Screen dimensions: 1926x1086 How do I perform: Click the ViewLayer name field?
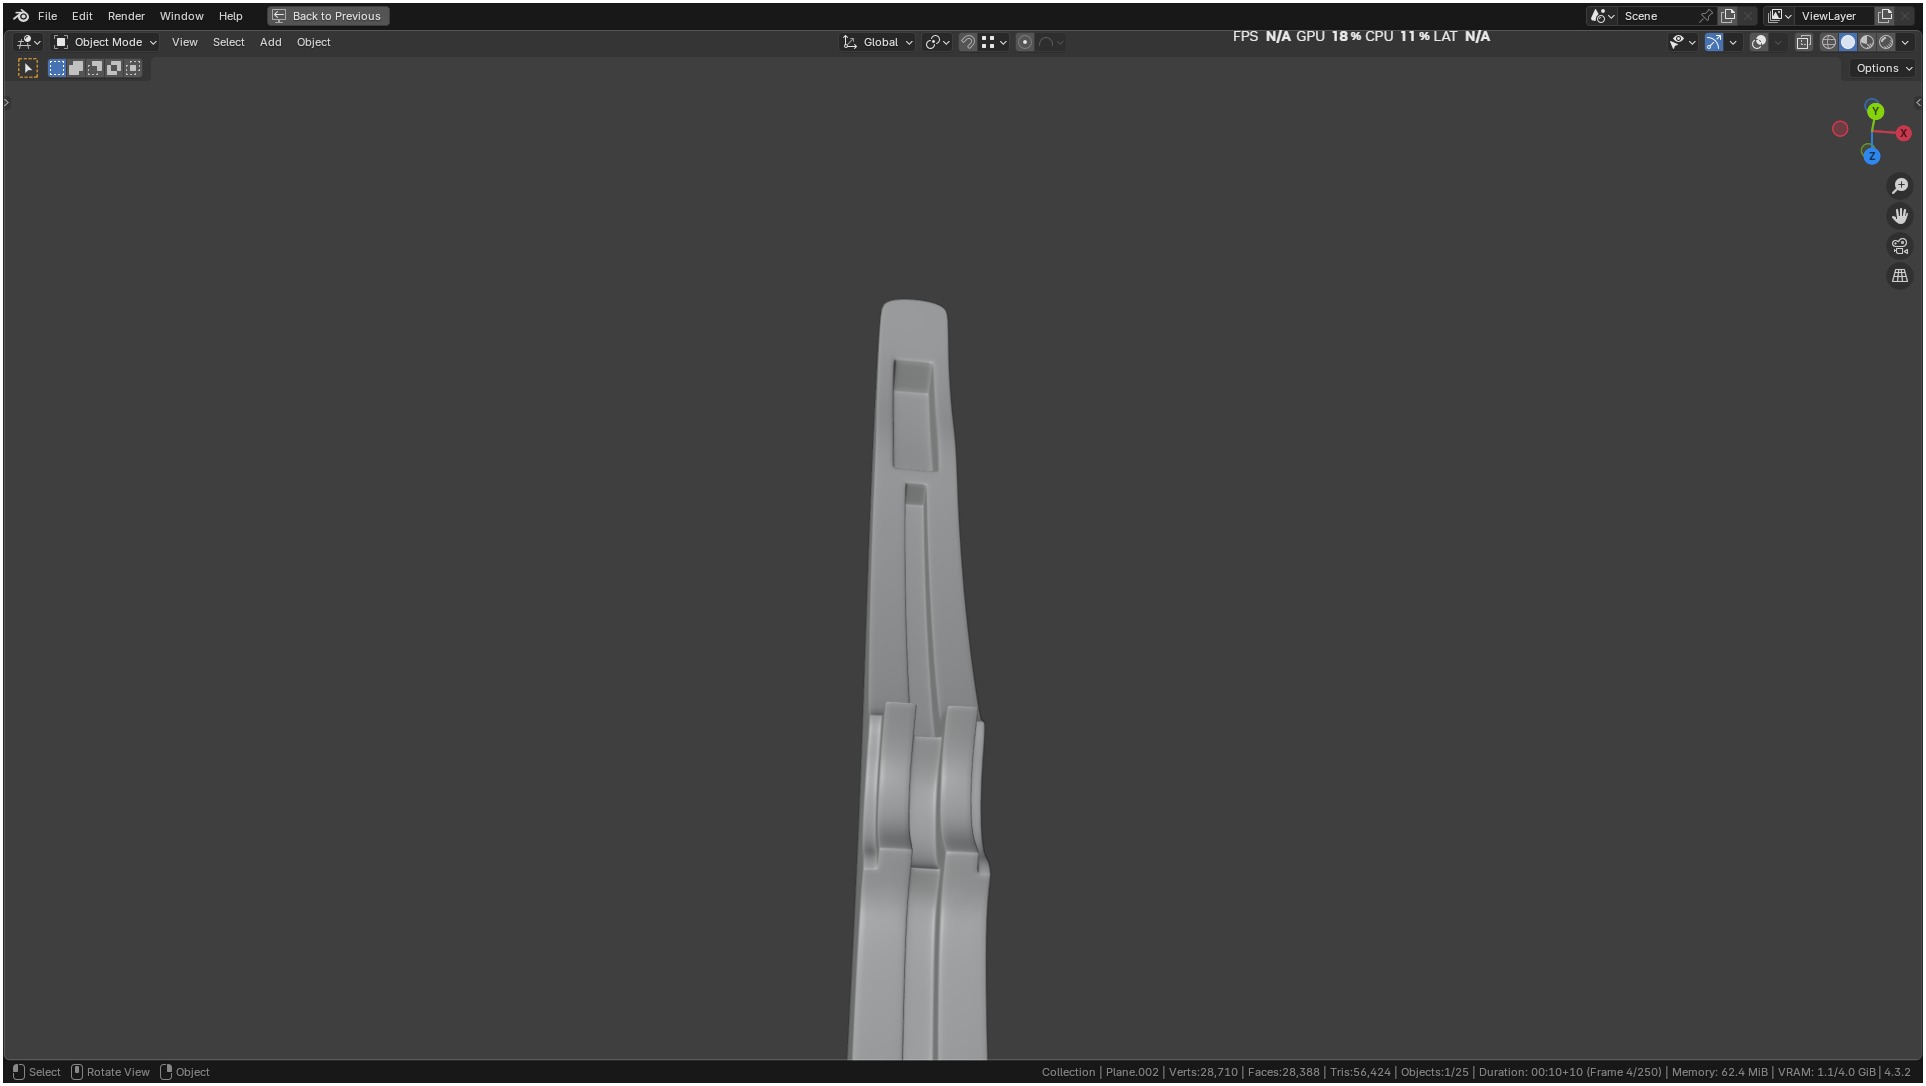point(1835,16)
